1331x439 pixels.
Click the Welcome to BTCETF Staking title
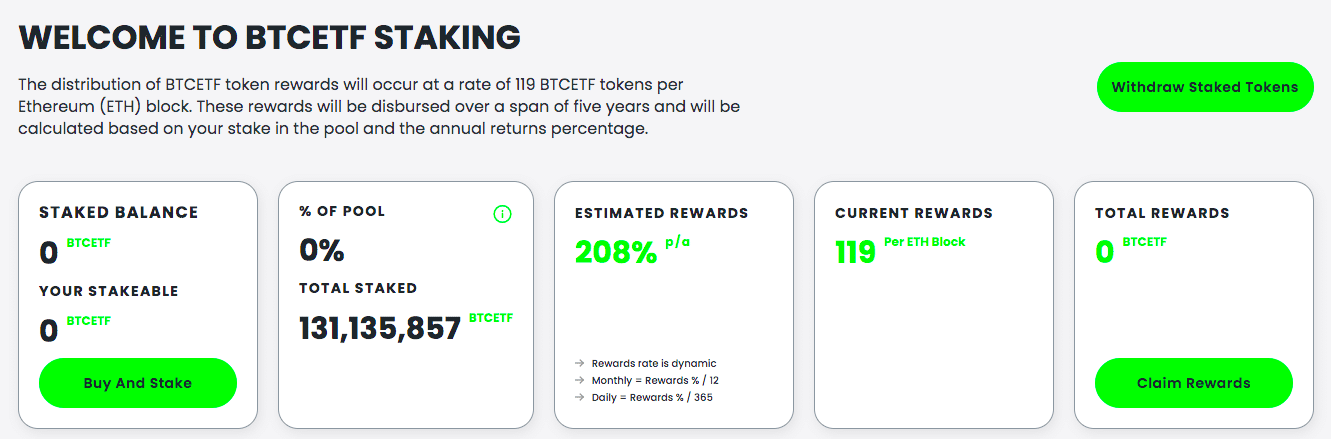coord(270,38)
